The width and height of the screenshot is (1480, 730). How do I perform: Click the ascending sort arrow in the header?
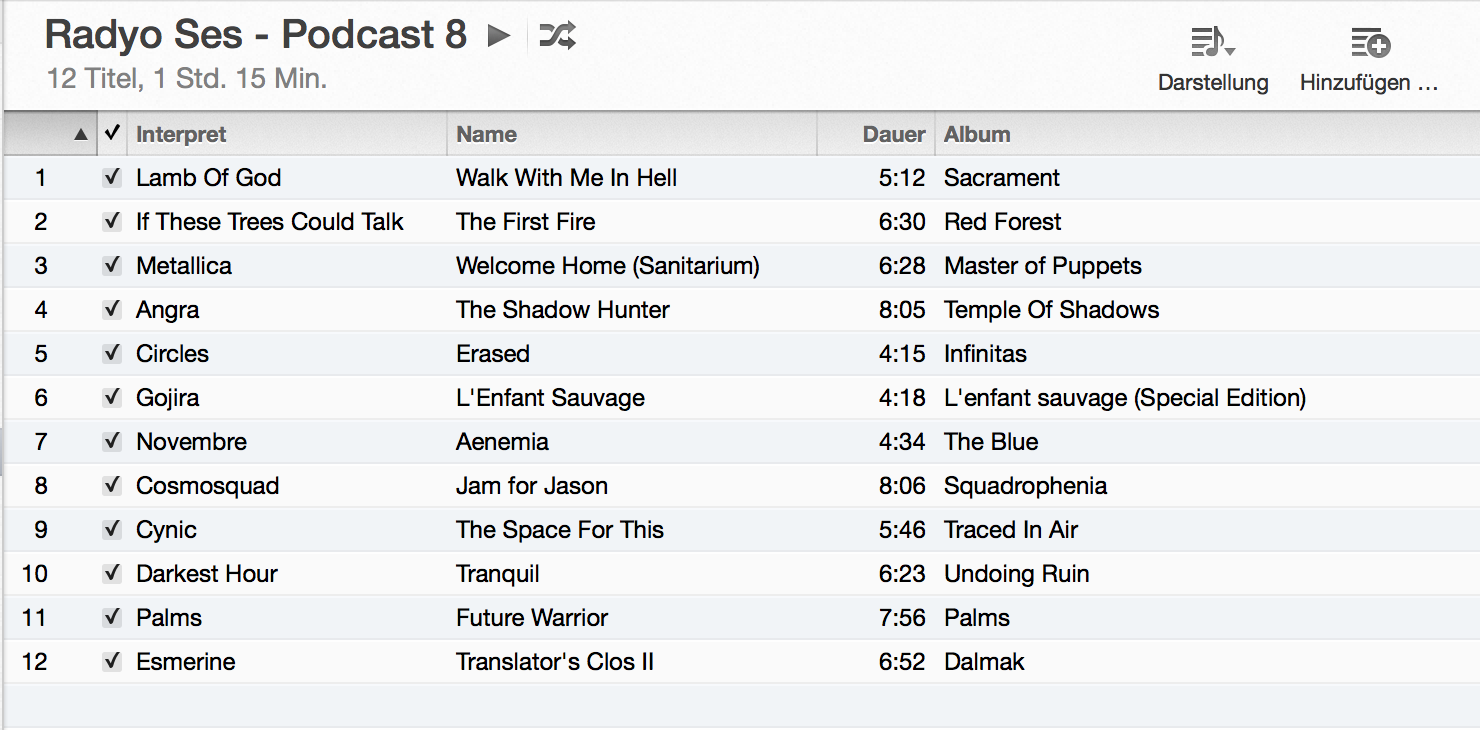tap(81, 135)
